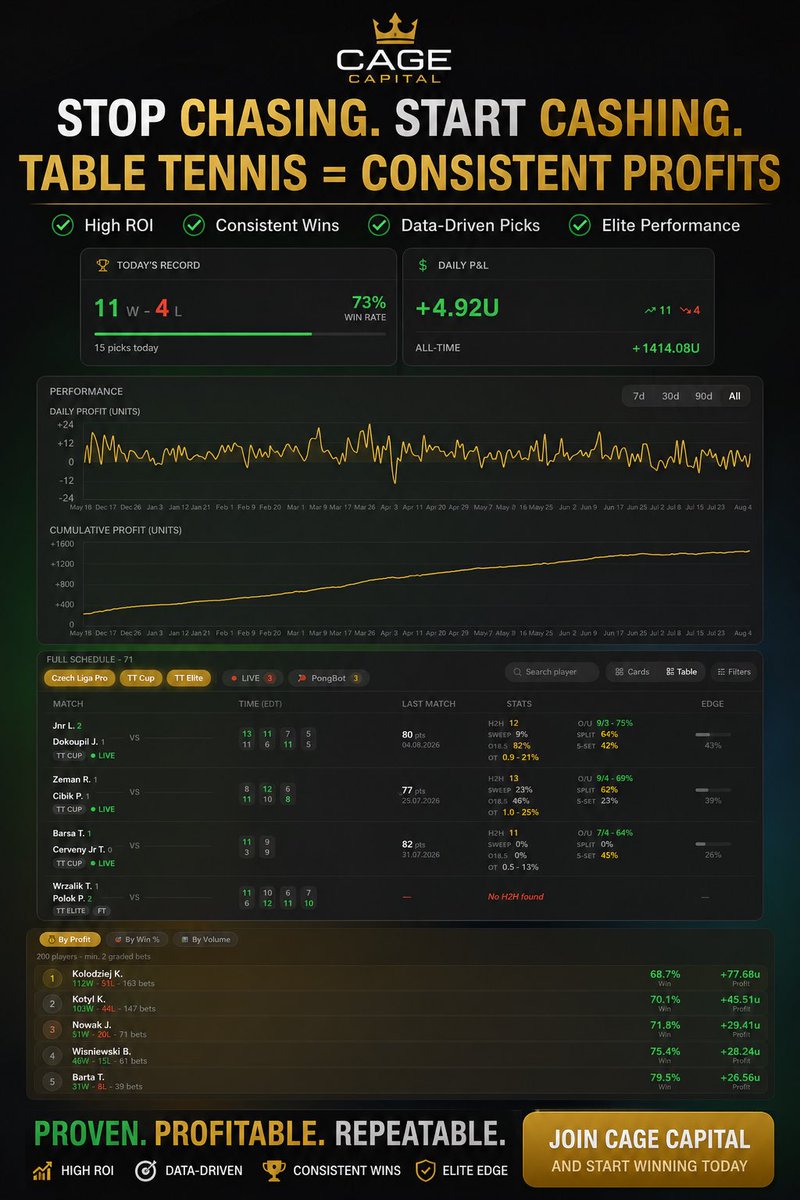Click the 73% win rate figure

tap(369, 301)
